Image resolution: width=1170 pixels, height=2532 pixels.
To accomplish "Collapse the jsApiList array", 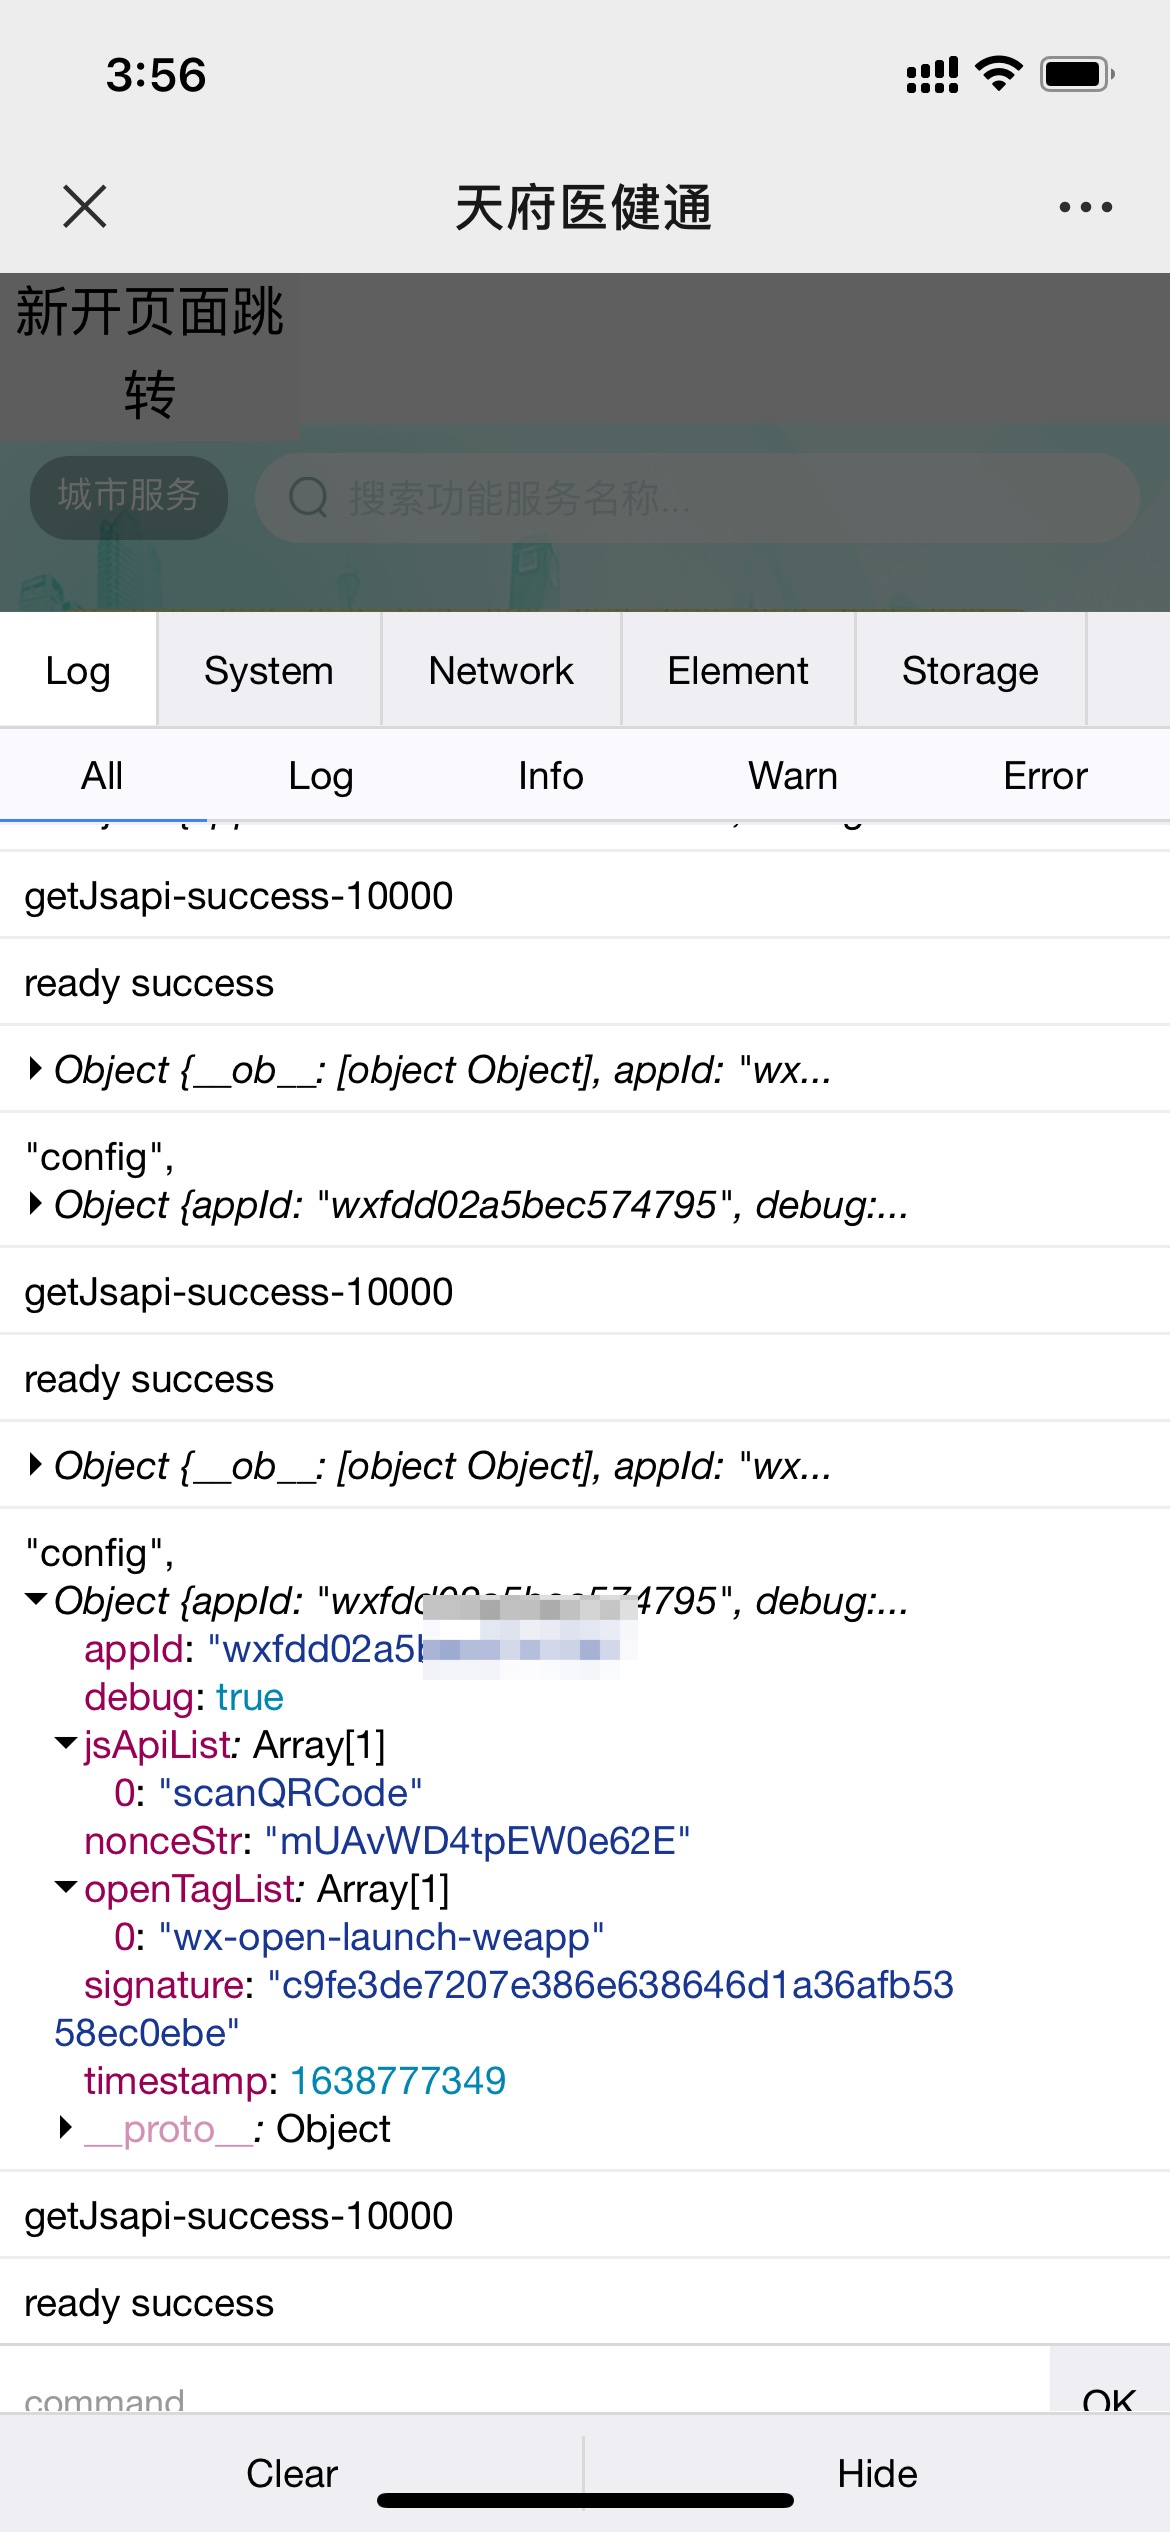I will (66, 1744).
